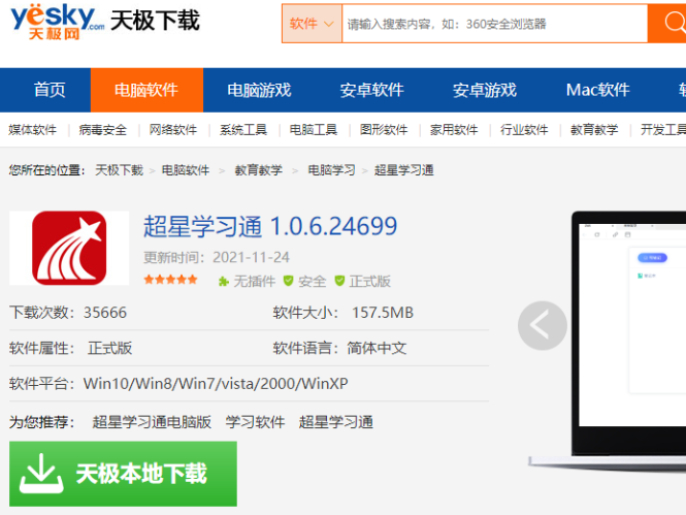The width and height of the screenshot is (686, 515).
Task: Open the 行业软件 subcategory
Action: [x=524, y=130]
